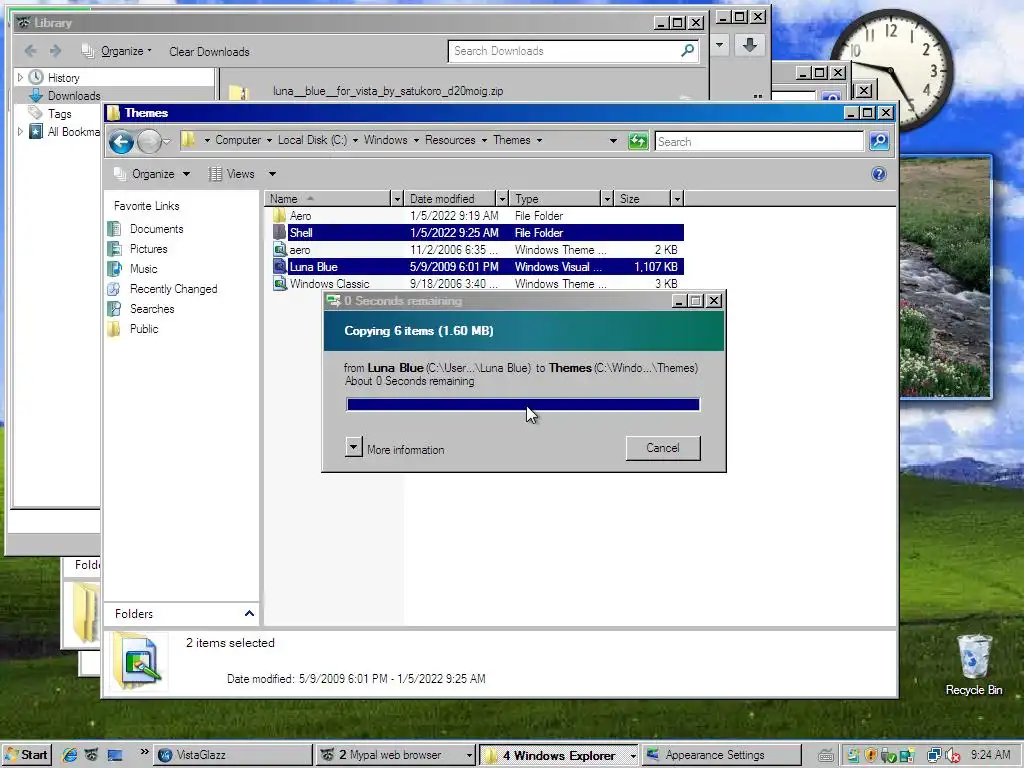Screen dimensions: 1024x768
Task: Launch Mypal browser from quick launch
Action: click(x=91, y=755)
